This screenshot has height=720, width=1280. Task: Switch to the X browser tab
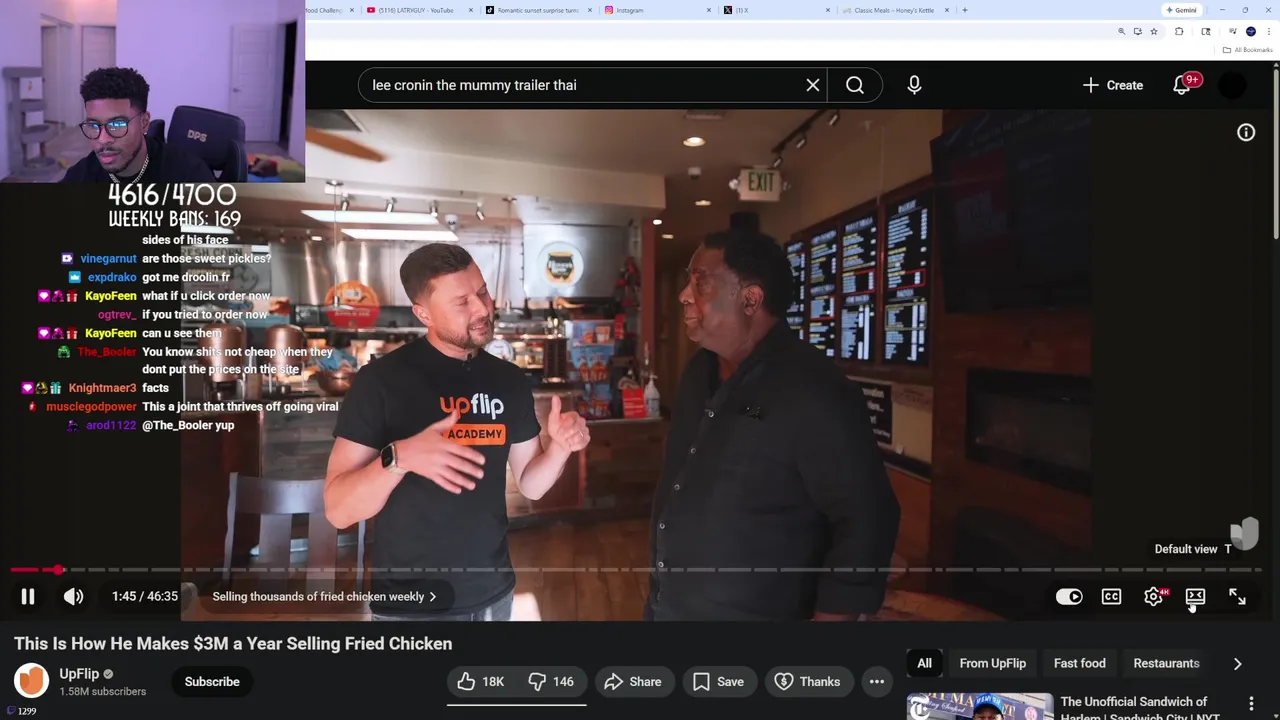(775, 10)
